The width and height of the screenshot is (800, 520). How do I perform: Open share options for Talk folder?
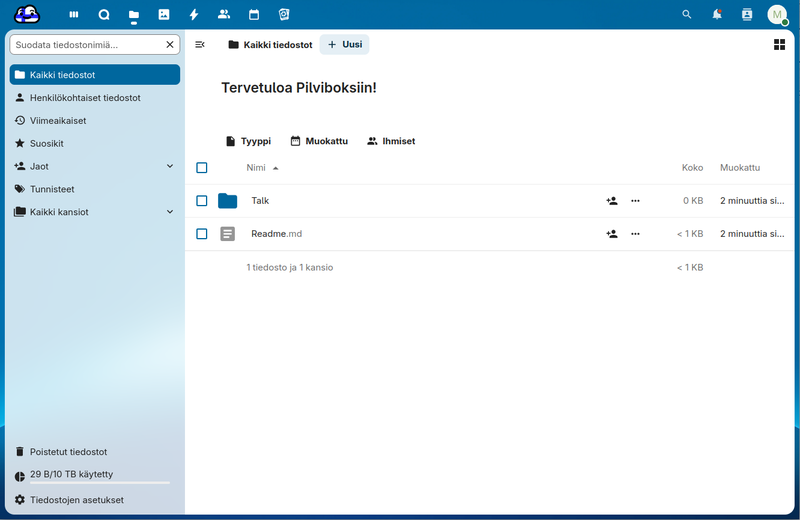tap(612, 201)
